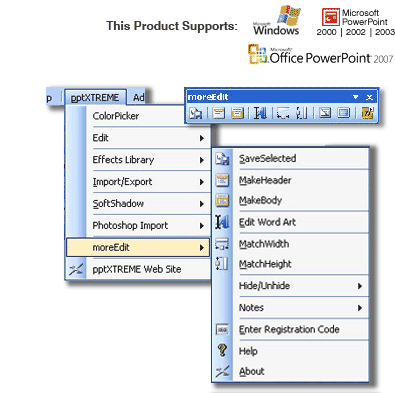Image resolution: width=395 pixels, height=393 pixels.
Task: Click SaveSelected icon in moreEdit toolbar
Action: coord(196,113)
